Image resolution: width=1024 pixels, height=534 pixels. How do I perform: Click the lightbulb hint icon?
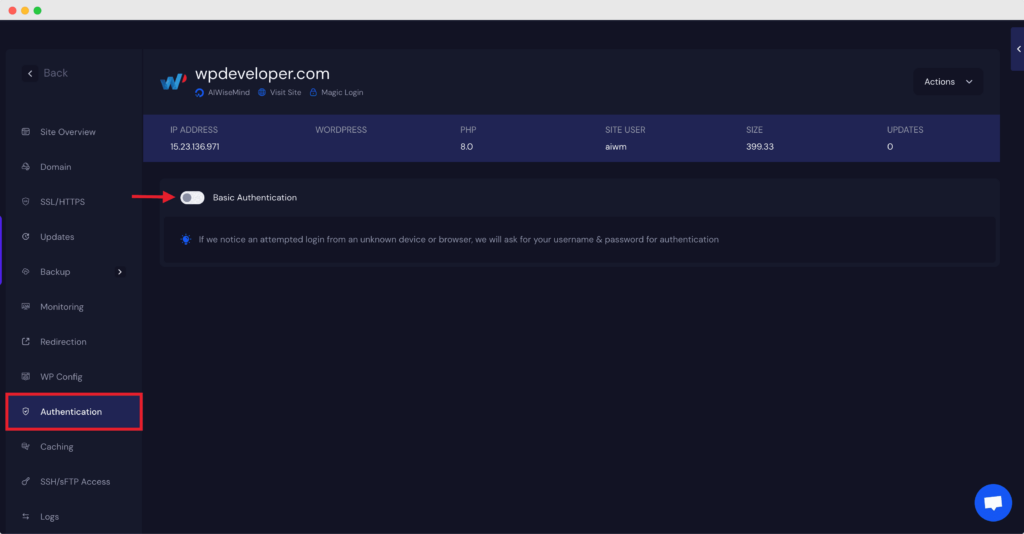(x=185, y=240)
